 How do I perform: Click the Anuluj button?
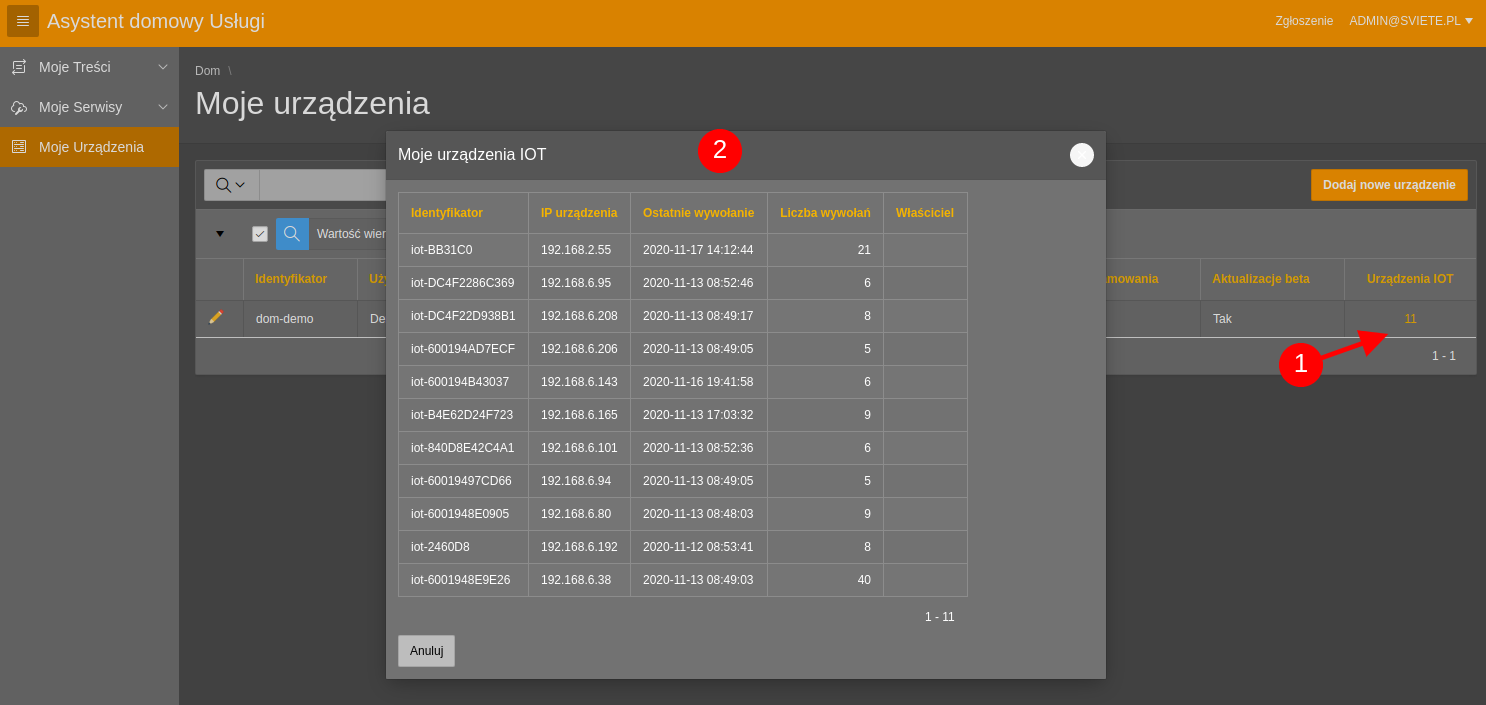click(426, 651)
